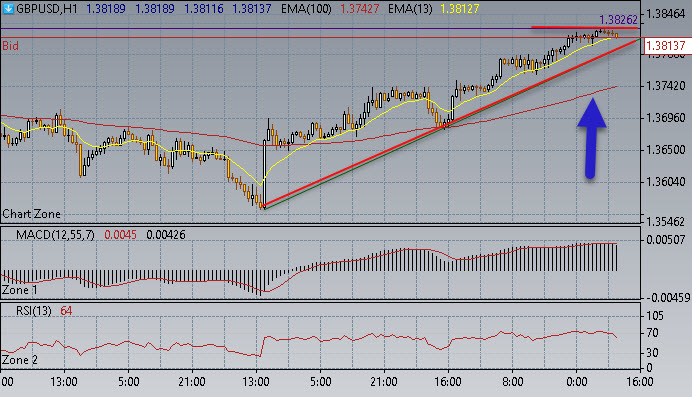Select the purple 1.38262 price level label
Screen dimensions: 692x397
click(x=618, y=19)
